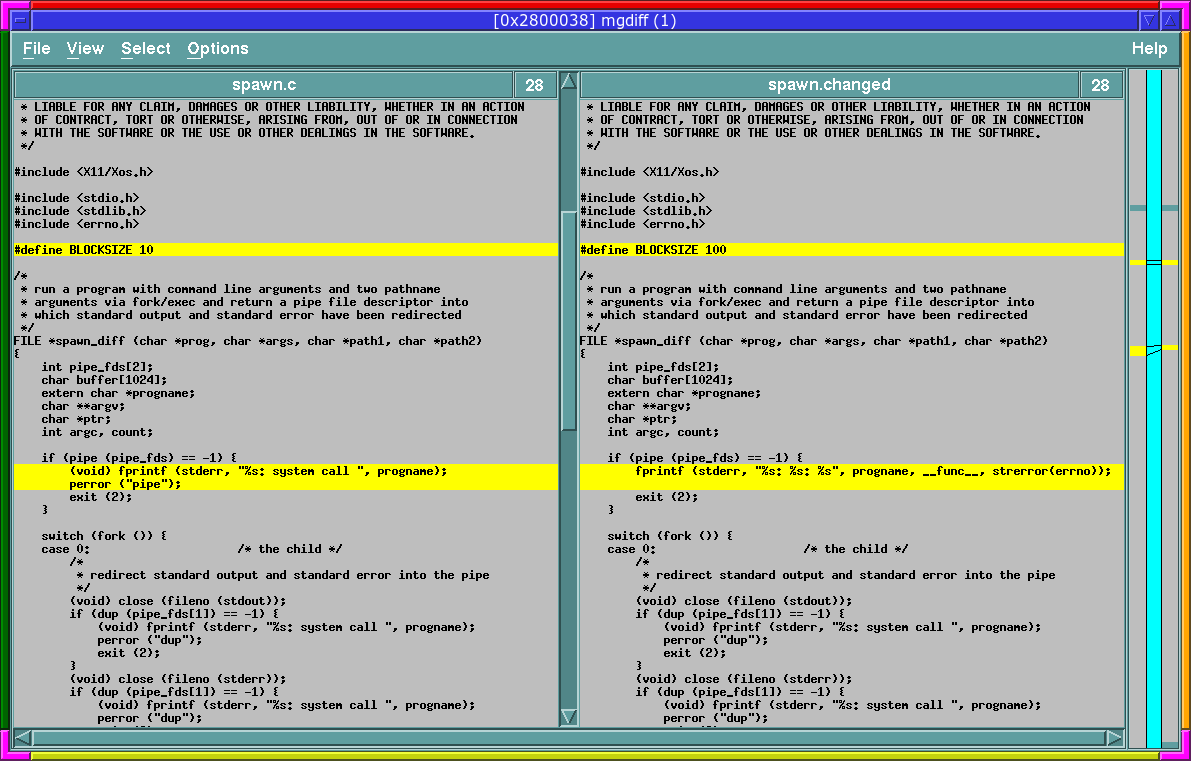Click "which standard output and standard error" in spawn.changed
The width and height of the screenshot is (1191, 761).
(807, 315)
